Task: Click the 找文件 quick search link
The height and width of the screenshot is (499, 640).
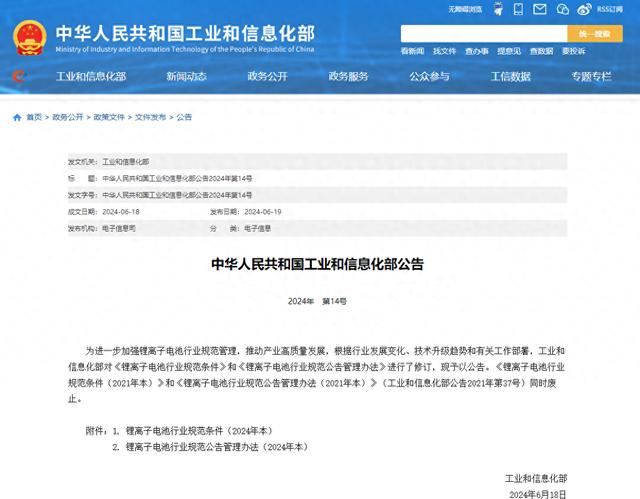Action: (x=445, y=51)
